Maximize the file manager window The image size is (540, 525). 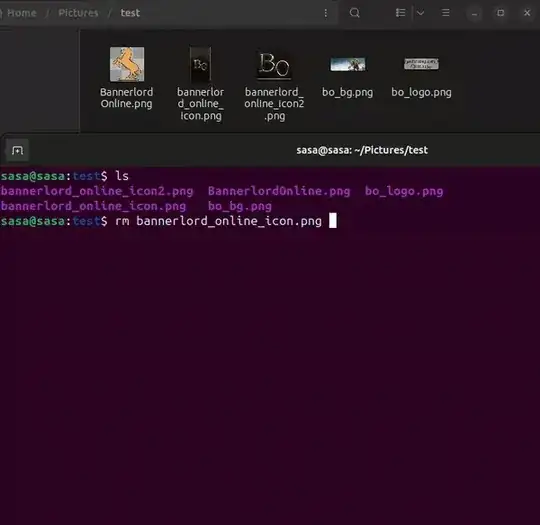(500, 13)
